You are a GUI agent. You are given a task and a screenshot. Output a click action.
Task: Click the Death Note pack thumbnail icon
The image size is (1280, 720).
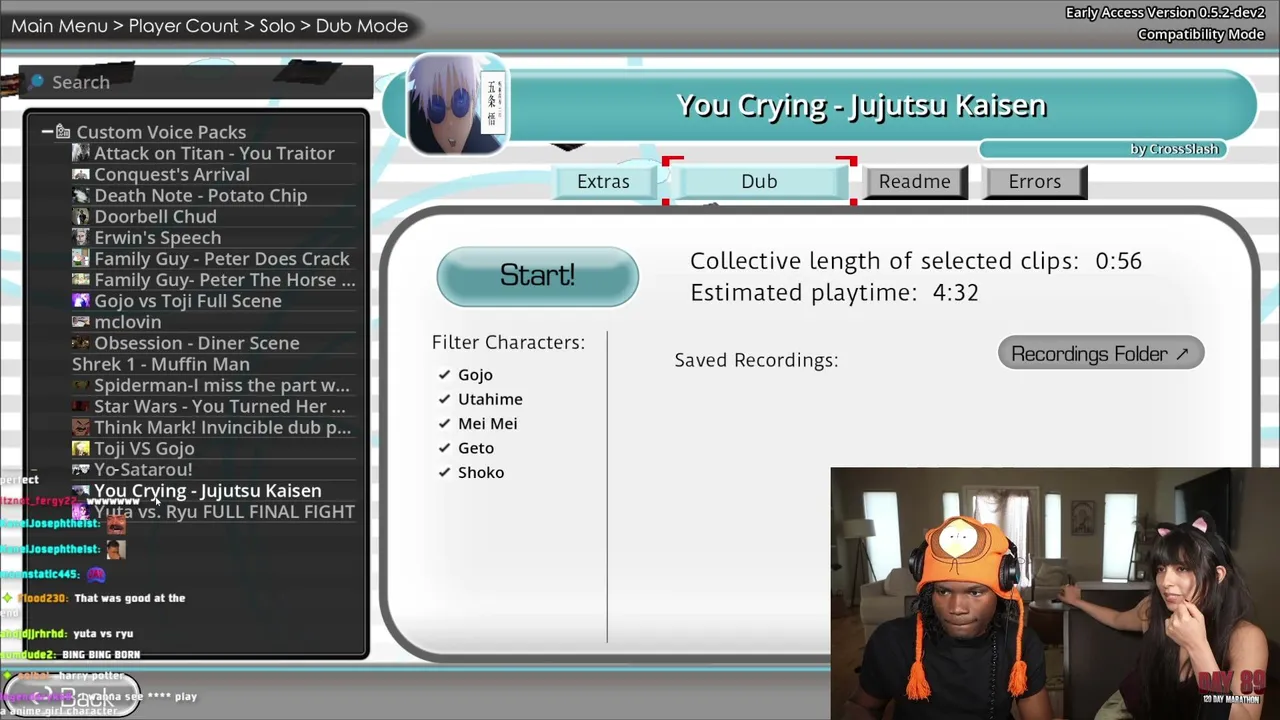(81, 195)
